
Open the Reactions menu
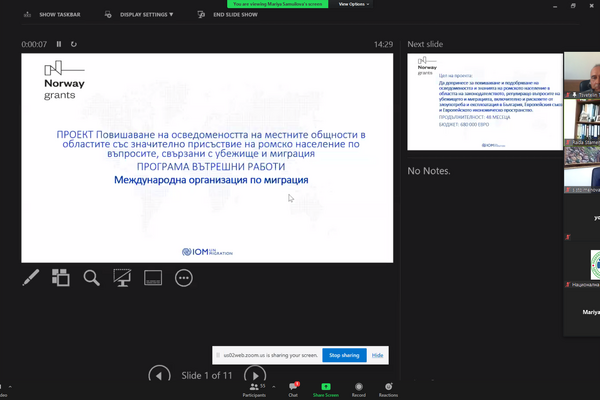point(388,390)
